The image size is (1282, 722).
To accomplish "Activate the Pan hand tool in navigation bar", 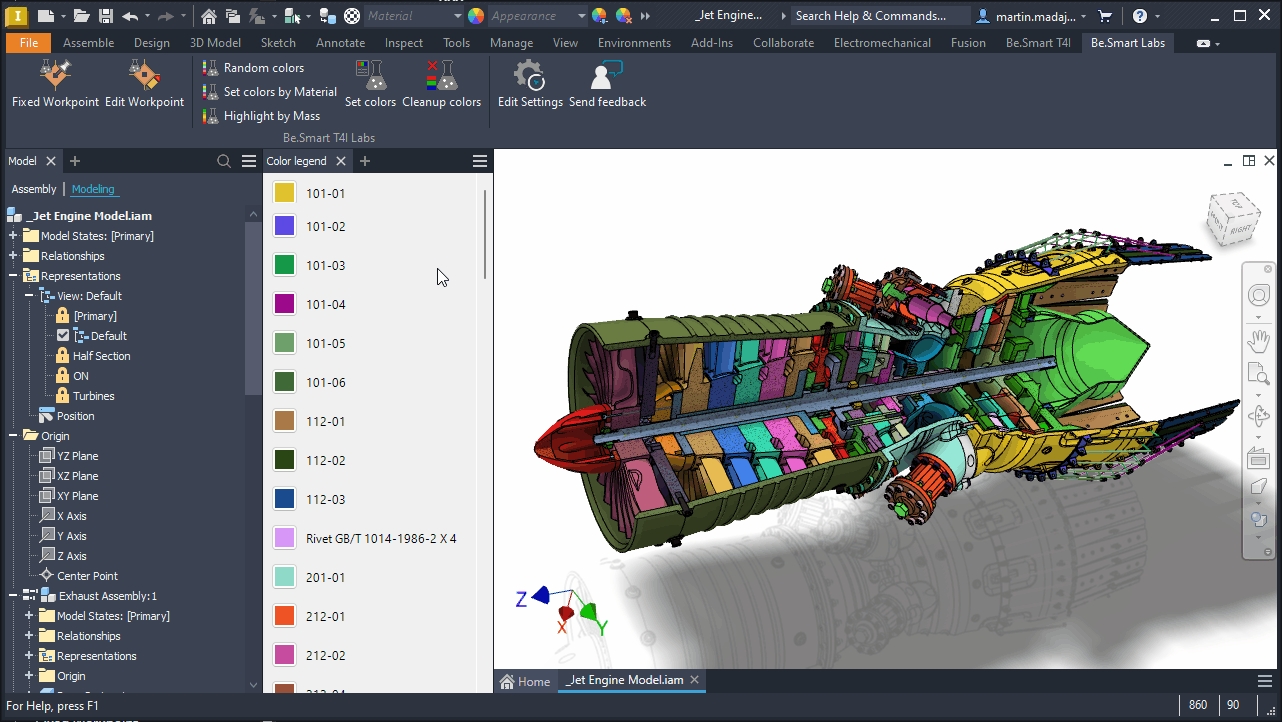I will pyautogui.click(x=1258, y=341).
